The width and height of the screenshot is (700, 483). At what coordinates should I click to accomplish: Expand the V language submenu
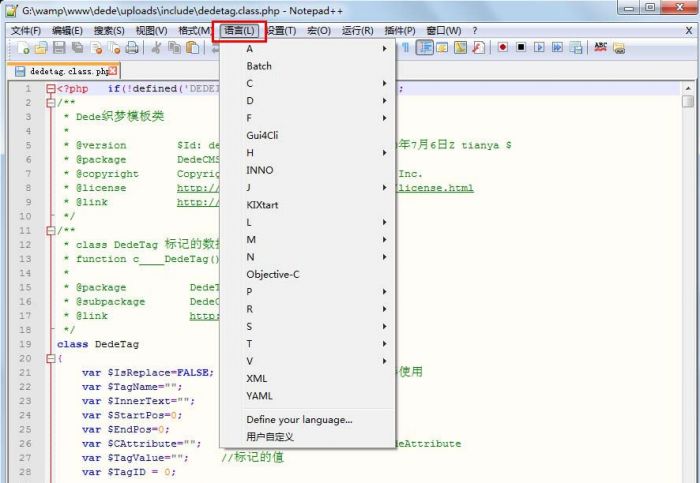click(308, 361)
